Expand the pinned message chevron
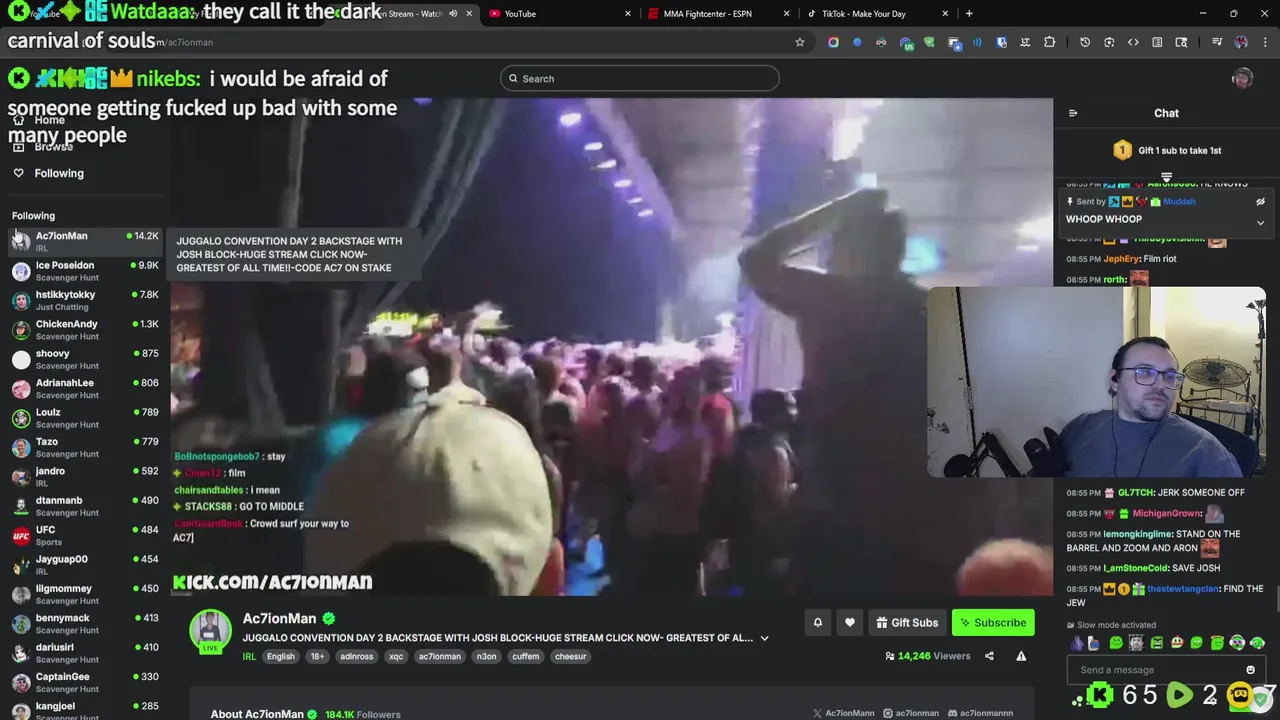This screenshot has height=720, width=1280. pyautogui.click(x=1260, y=223)
